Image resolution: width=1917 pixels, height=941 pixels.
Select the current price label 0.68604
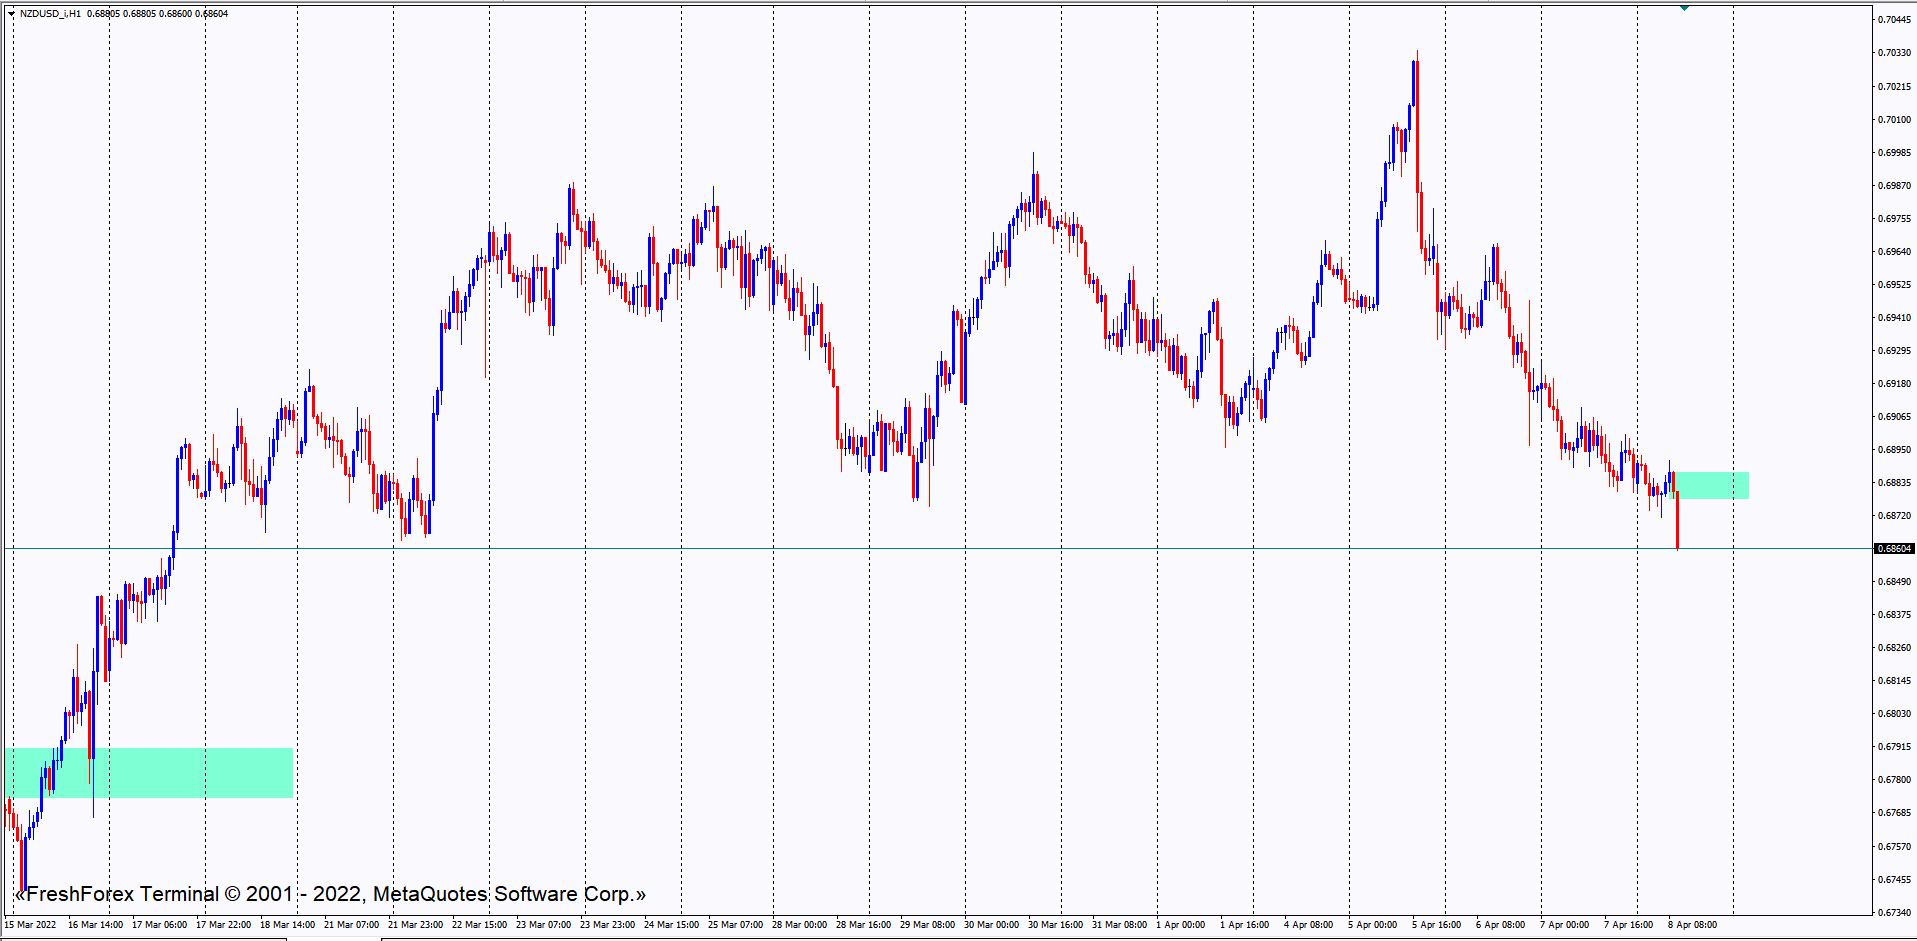click(1893, 549)
